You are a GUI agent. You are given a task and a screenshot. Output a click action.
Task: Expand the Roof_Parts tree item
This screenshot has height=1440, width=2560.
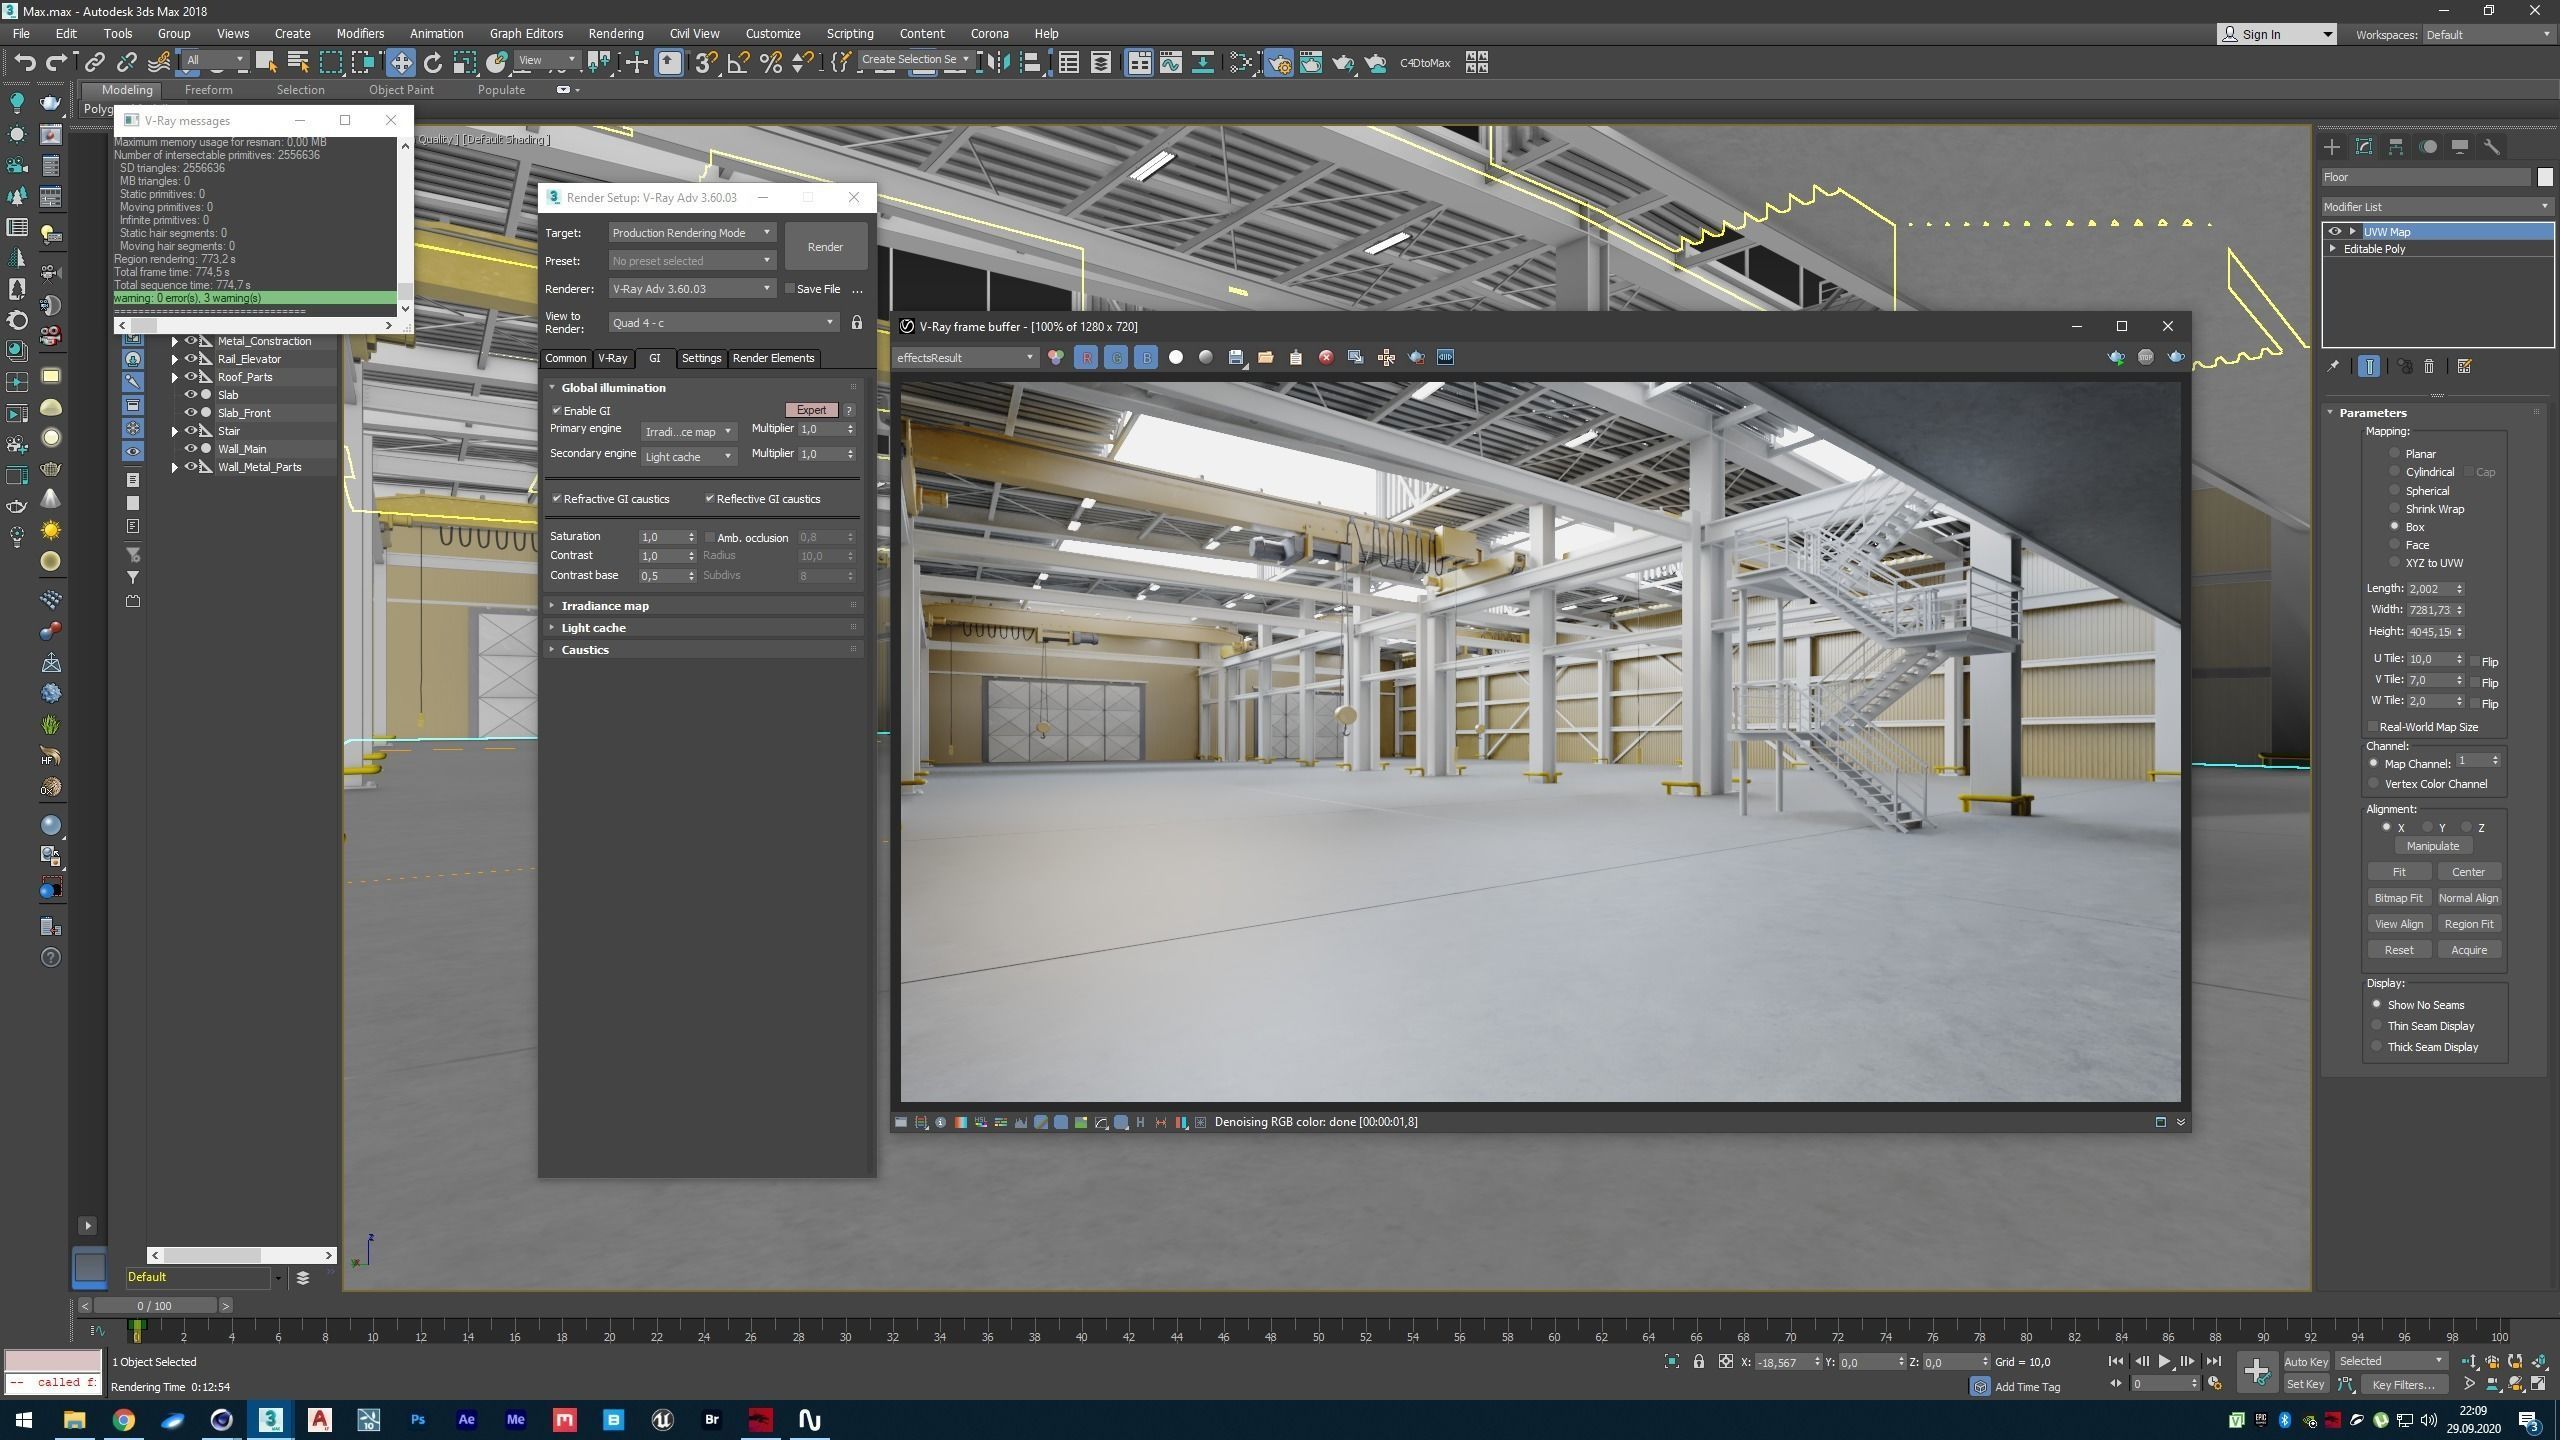click(175, 377)
